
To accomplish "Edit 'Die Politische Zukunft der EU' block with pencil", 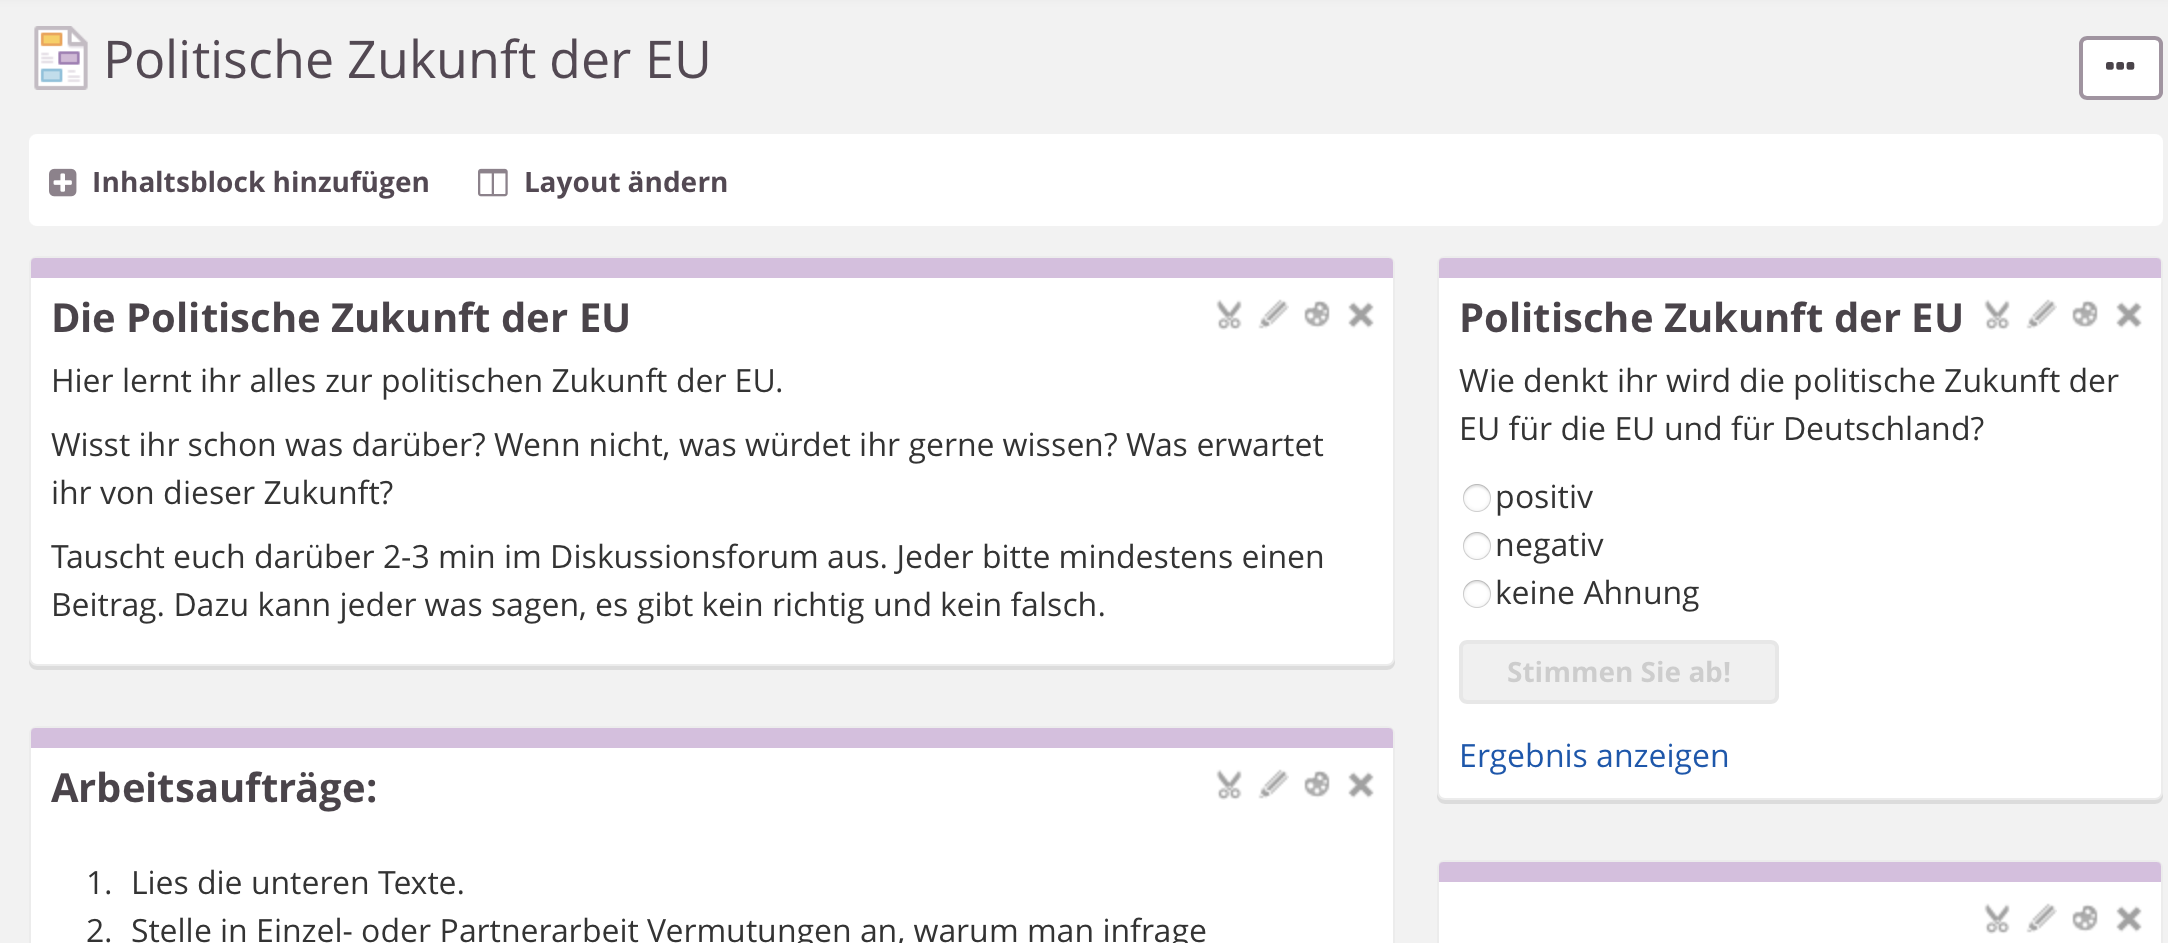I will pos(1273,316).
